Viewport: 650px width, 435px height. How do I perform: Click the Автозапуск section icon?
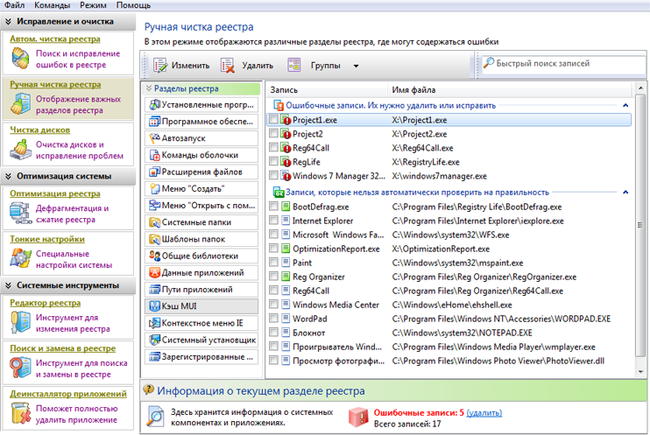pyautogui.click(x=155, y=138)
